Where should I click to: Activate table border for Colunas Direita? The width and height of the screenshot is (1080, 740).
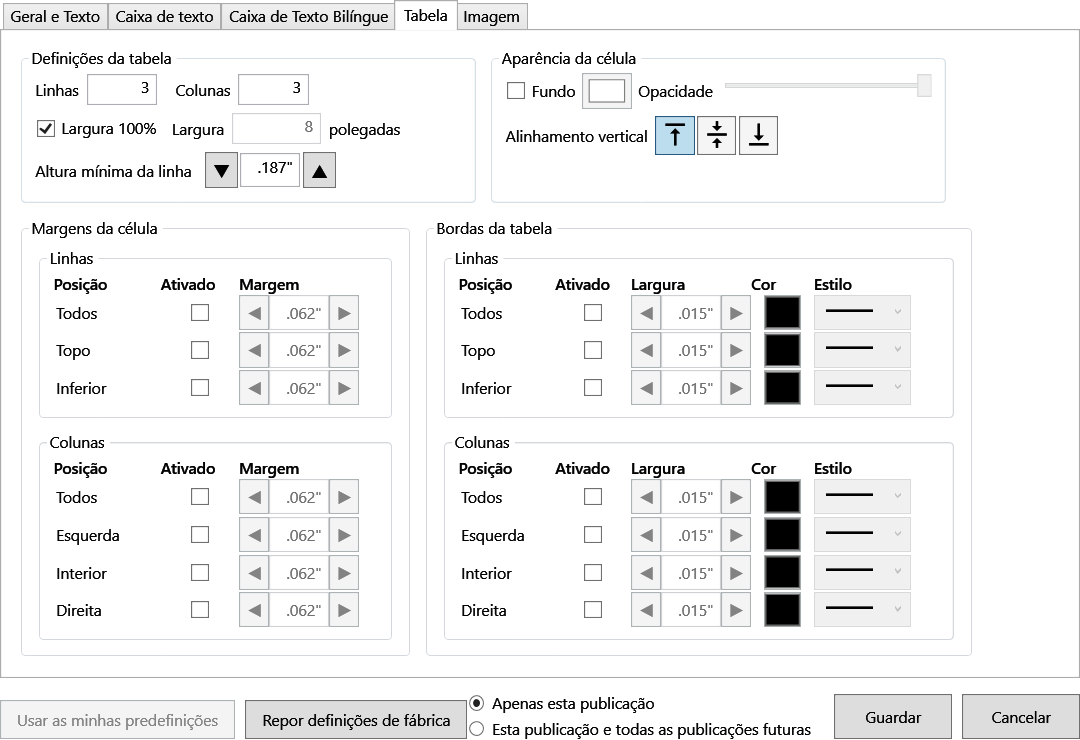pos(593,610)
